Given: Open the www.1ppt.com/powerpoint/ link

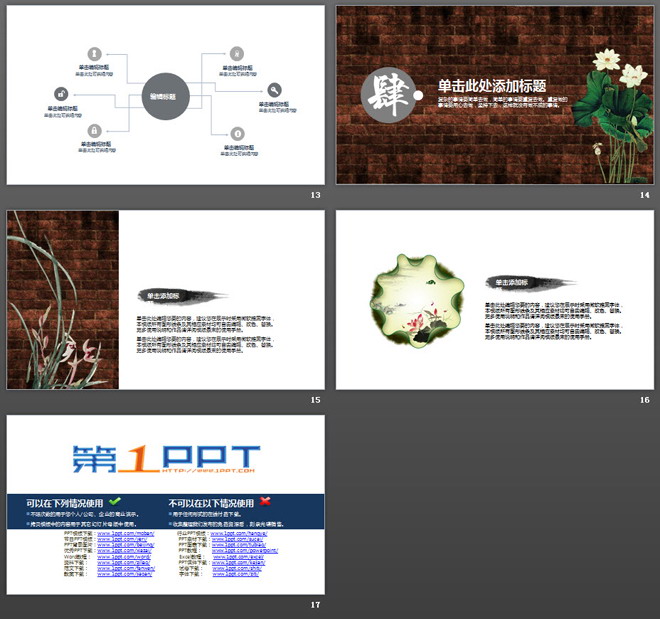Looking at the screenshot, I should [245, 550].
